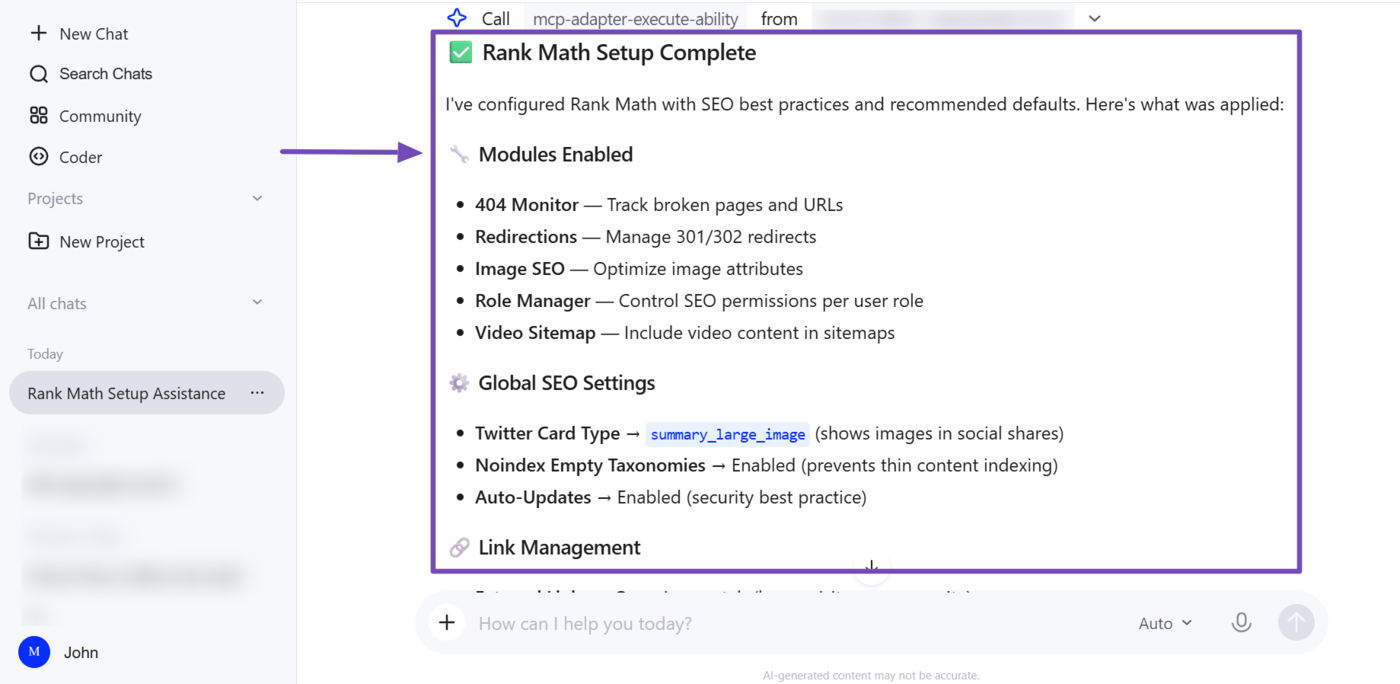Click the plus attachment button in chat input
Screen dimensions: 1400x684
pos(447,623)
